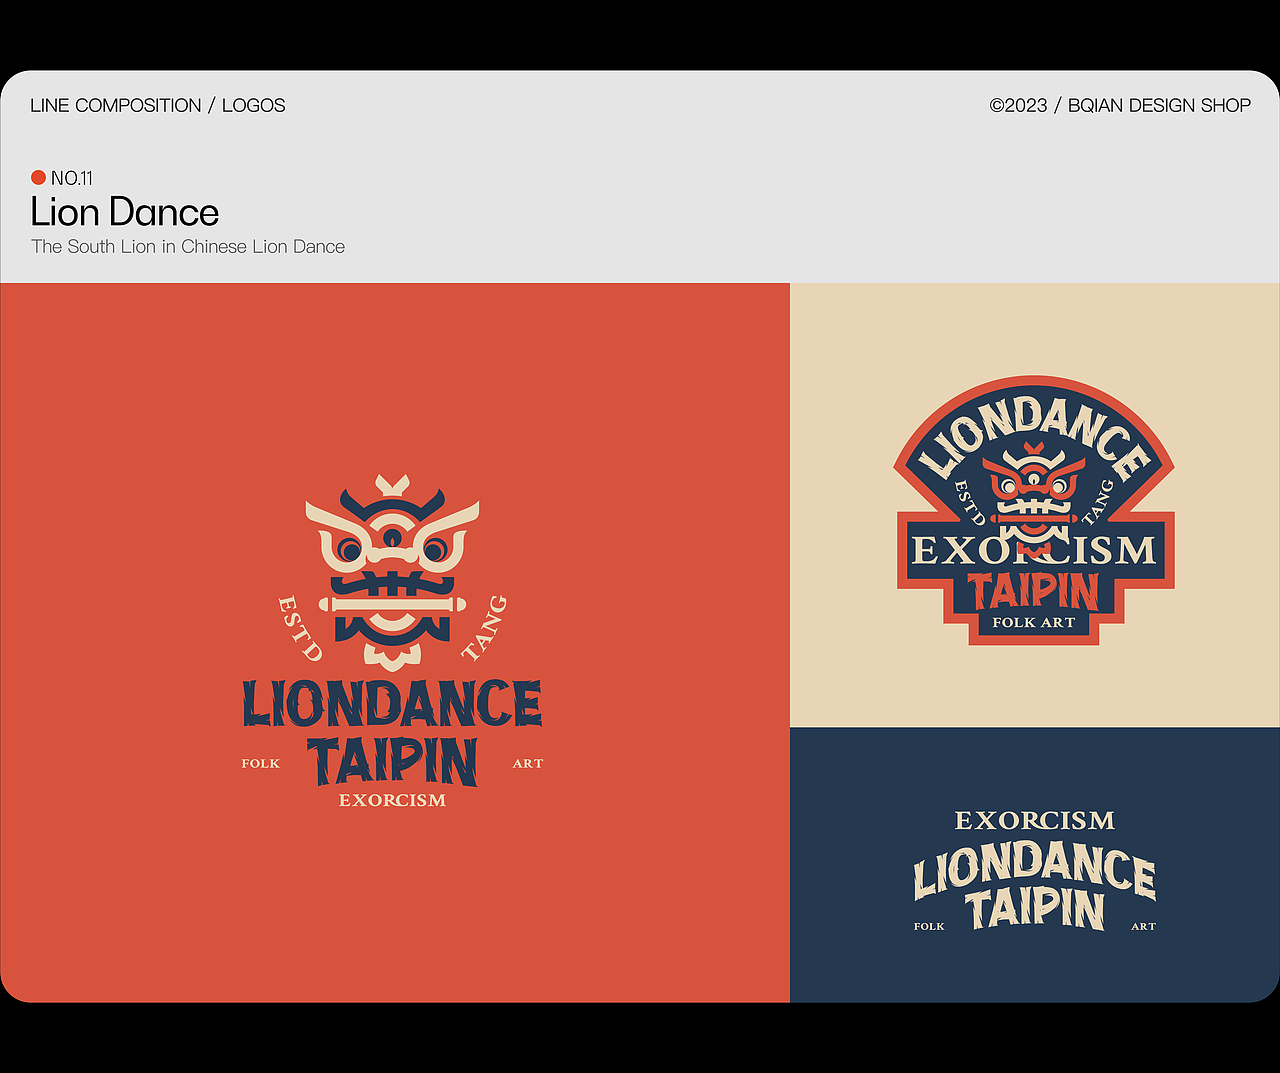This screenshot has width=1280, height=1073.
Task: Click the "ART" text on the navy panel
Action: point(1144,926)
